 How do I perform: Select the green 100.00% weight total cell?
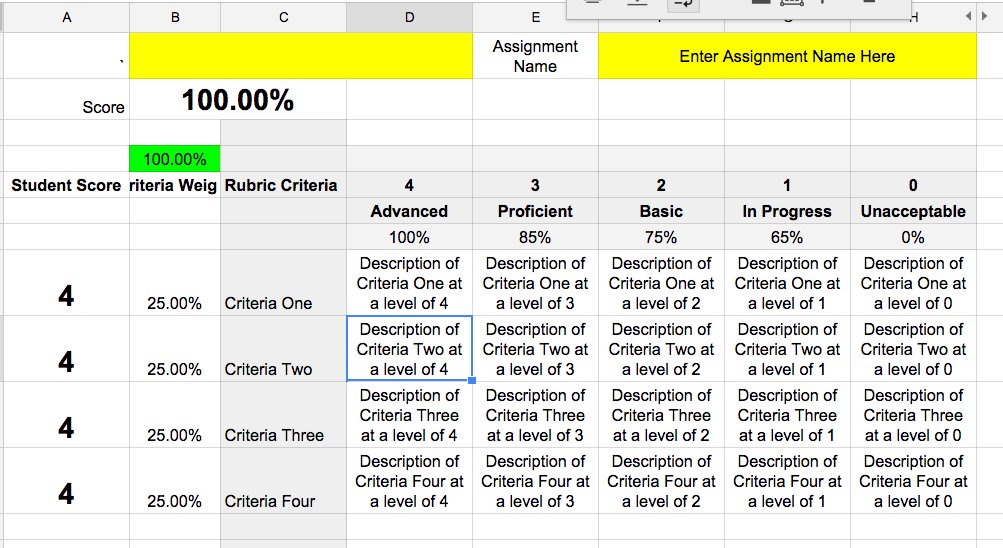tap(175, 159)
